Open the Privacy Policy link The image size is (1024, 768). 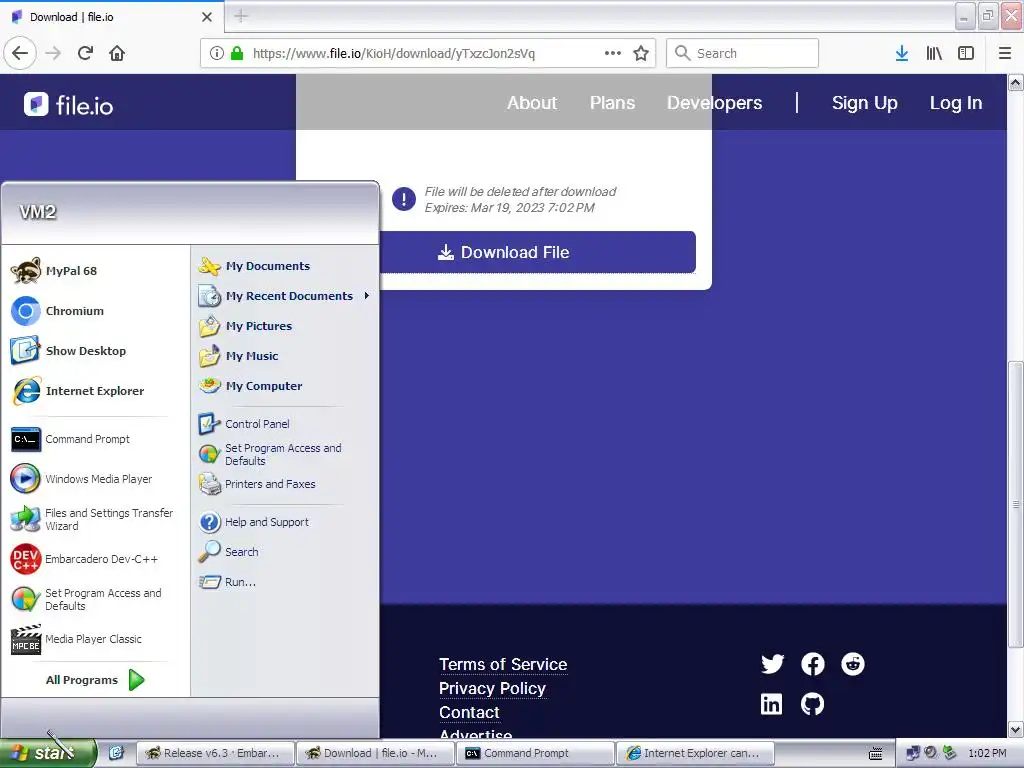coord(492,688)
